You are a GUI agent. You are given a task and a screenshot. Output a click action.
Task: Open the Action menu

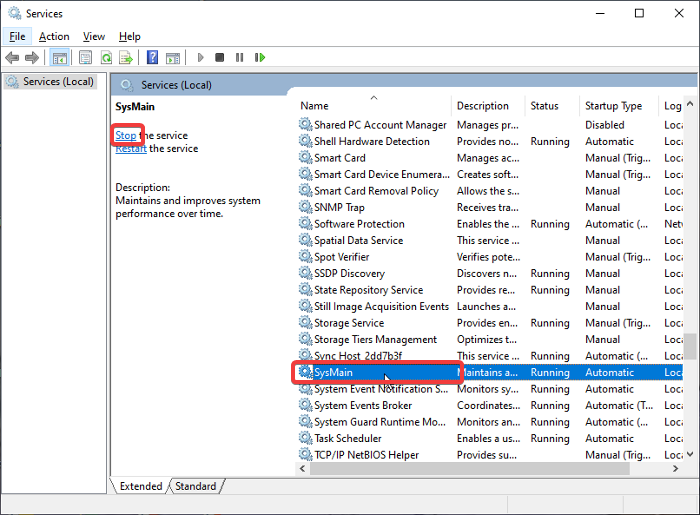(x=54, y=36)
